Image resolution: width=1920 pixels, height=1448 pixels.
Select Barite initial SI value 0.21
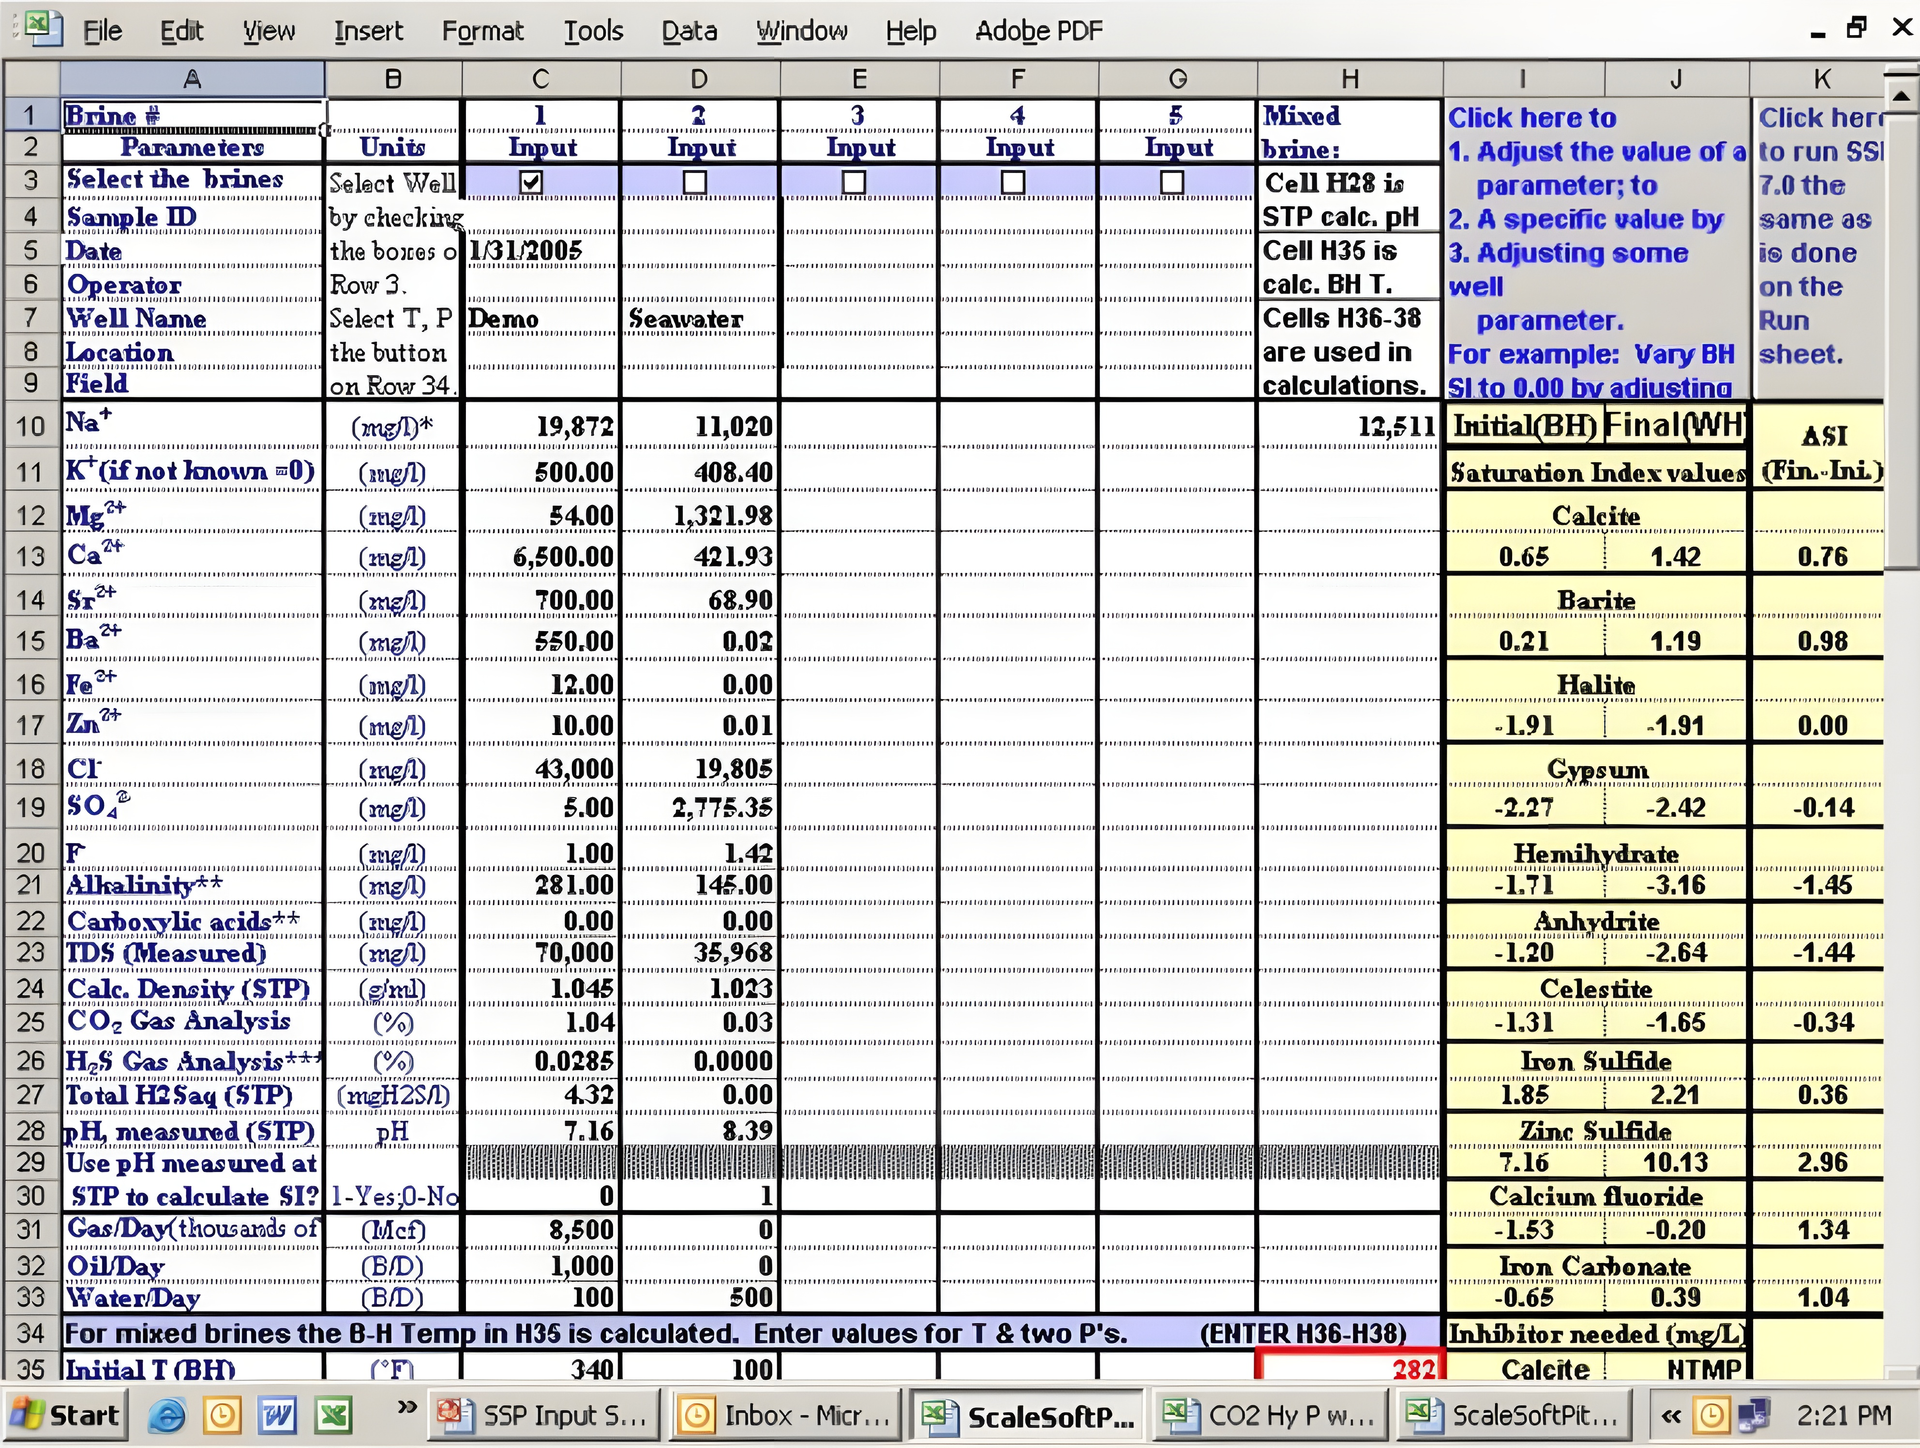[x=1524, y=640]
